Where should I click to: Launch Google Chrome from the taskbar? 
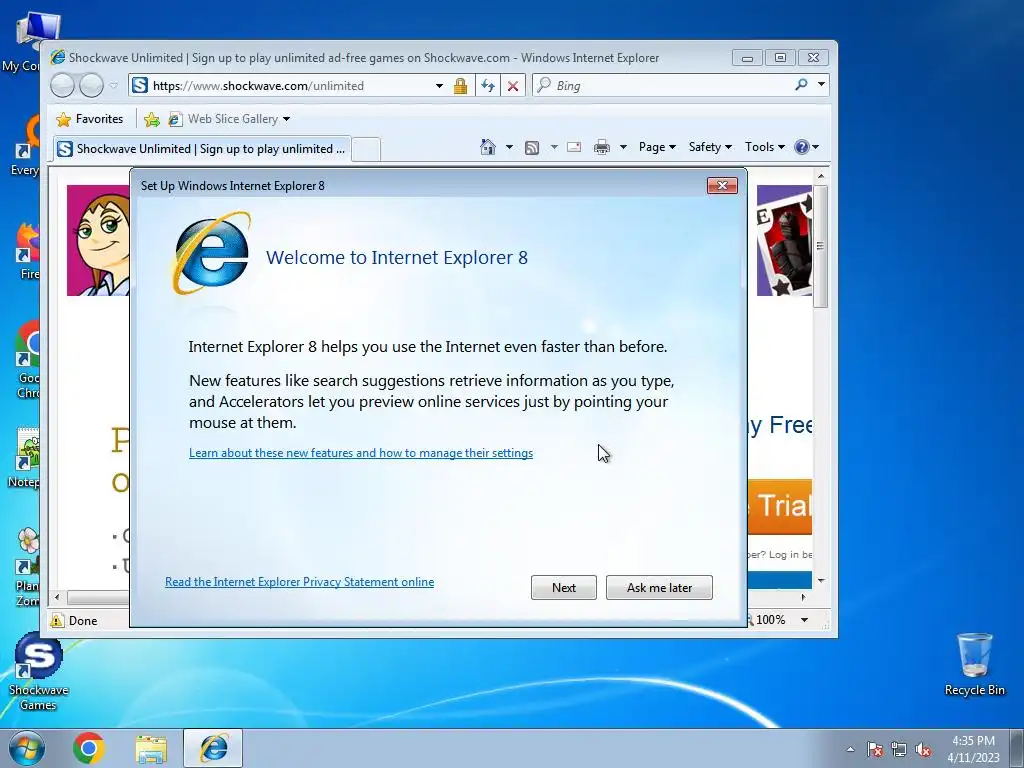pyautogui.click(x=89, y=748)
